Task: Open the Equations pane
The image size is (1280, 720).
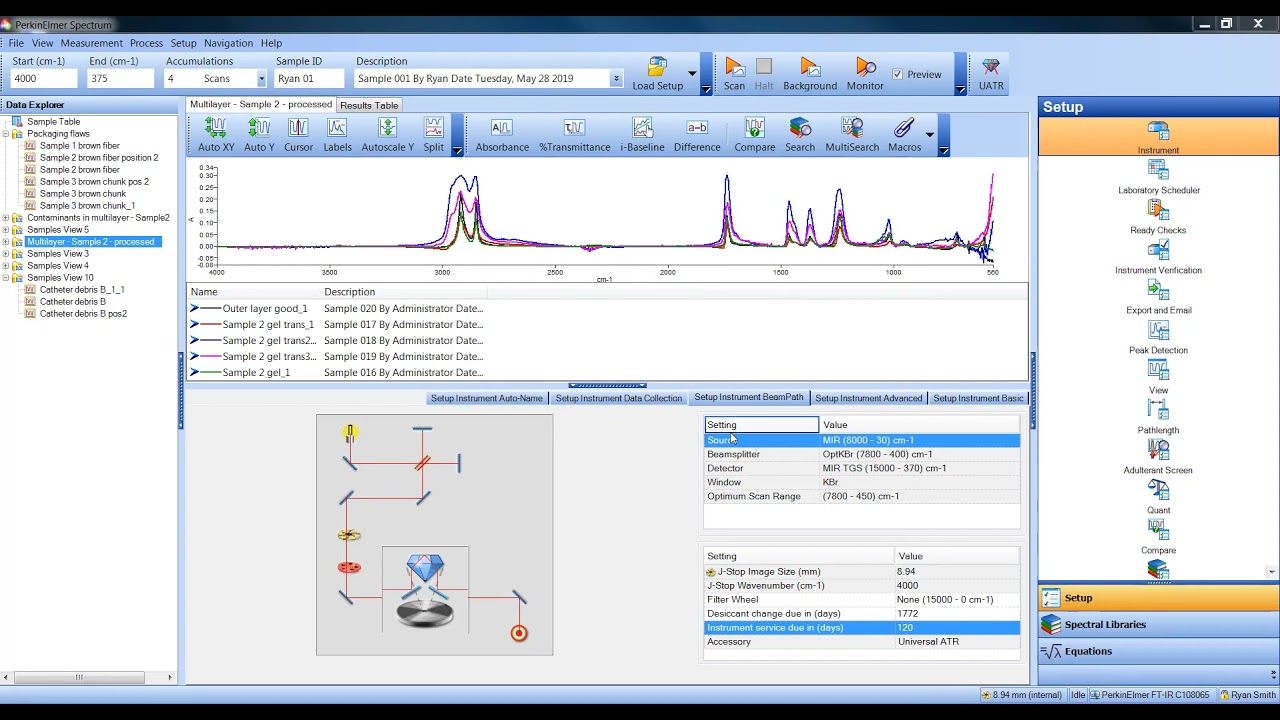Action: (1158, 651)
